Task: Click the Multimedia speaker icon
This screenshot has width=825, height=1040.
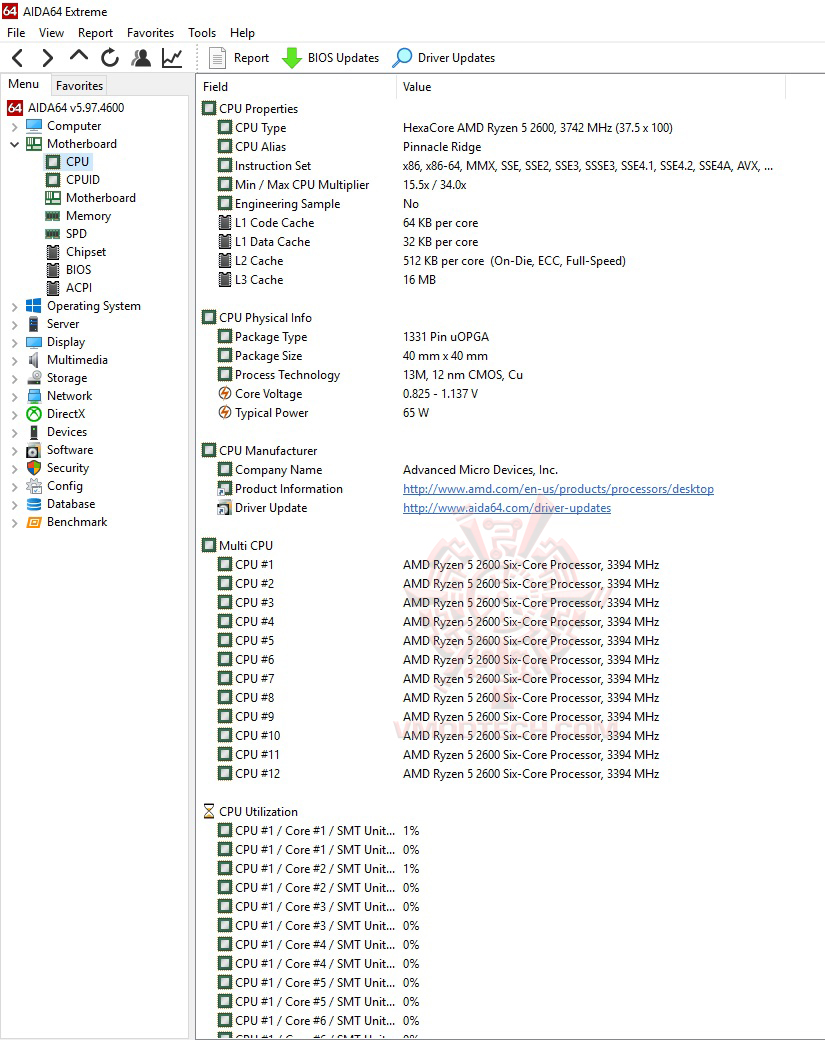Action: (x=34, y=360)
